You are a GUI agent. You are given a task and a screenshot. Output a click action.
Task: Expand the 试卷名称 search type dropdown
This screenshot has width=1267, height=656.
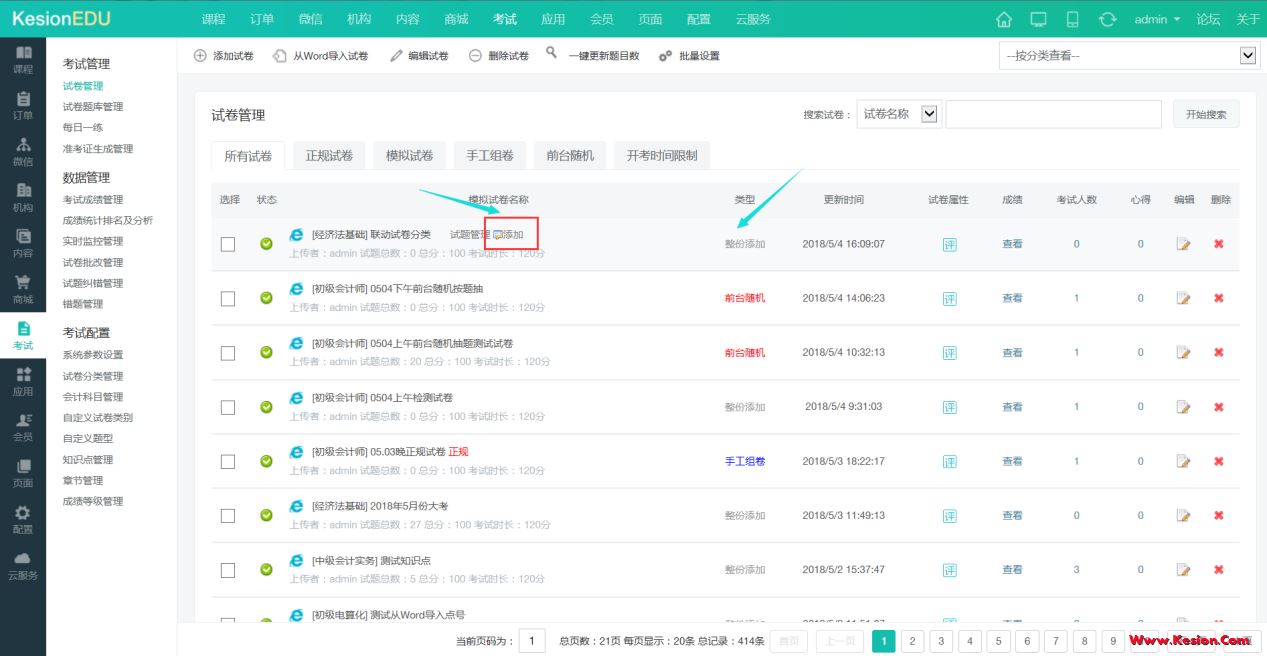click(898, 114)
